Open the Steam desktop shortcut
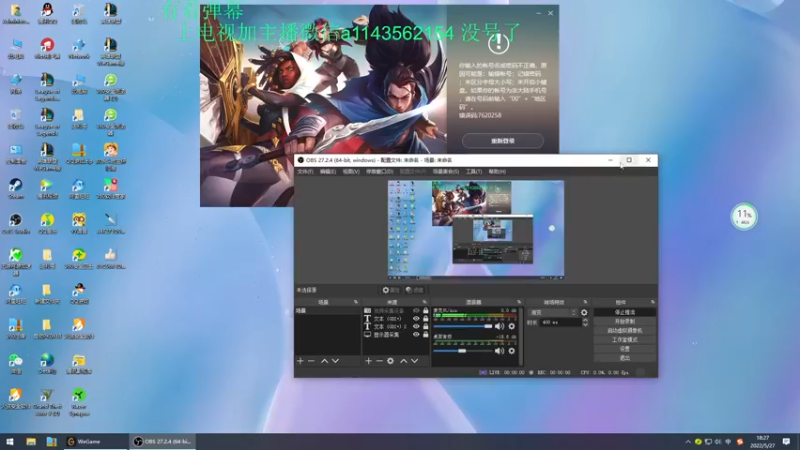The height and width of the screenshot is (450, 800). pos(16,188)
